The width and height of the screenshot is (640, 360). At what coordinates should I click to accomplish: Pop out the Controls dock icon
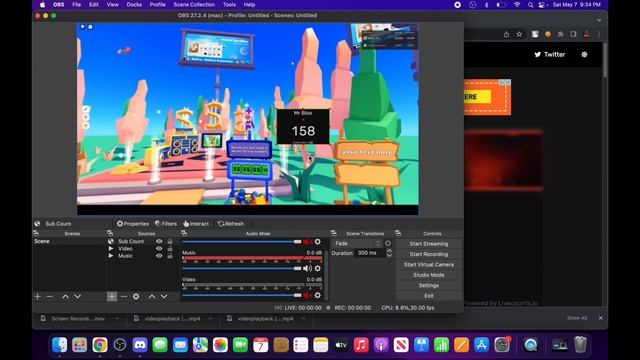(398, 233)
